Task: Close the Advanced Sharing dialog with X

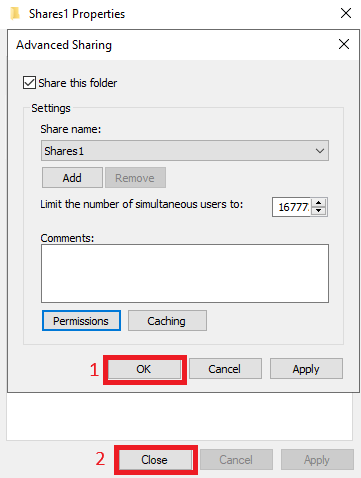Action: click(x=344, y=44)
